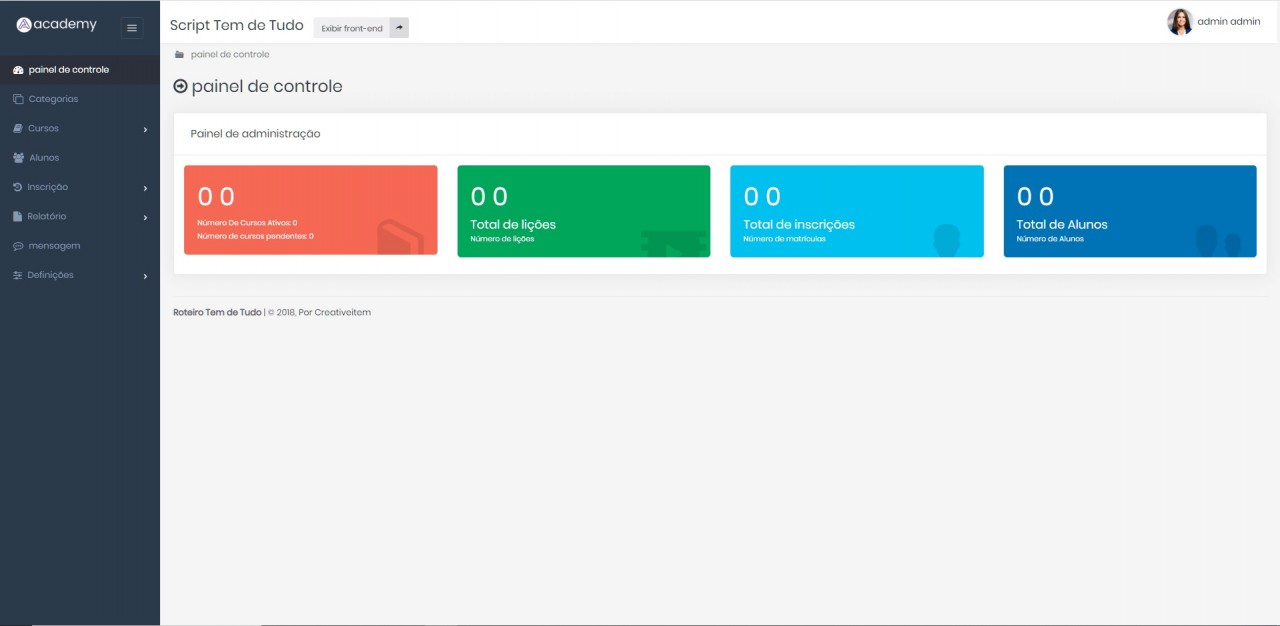1280x626 pixels.
Task: Expand the Inscrição submenu arrow
Action: (145, 188)
